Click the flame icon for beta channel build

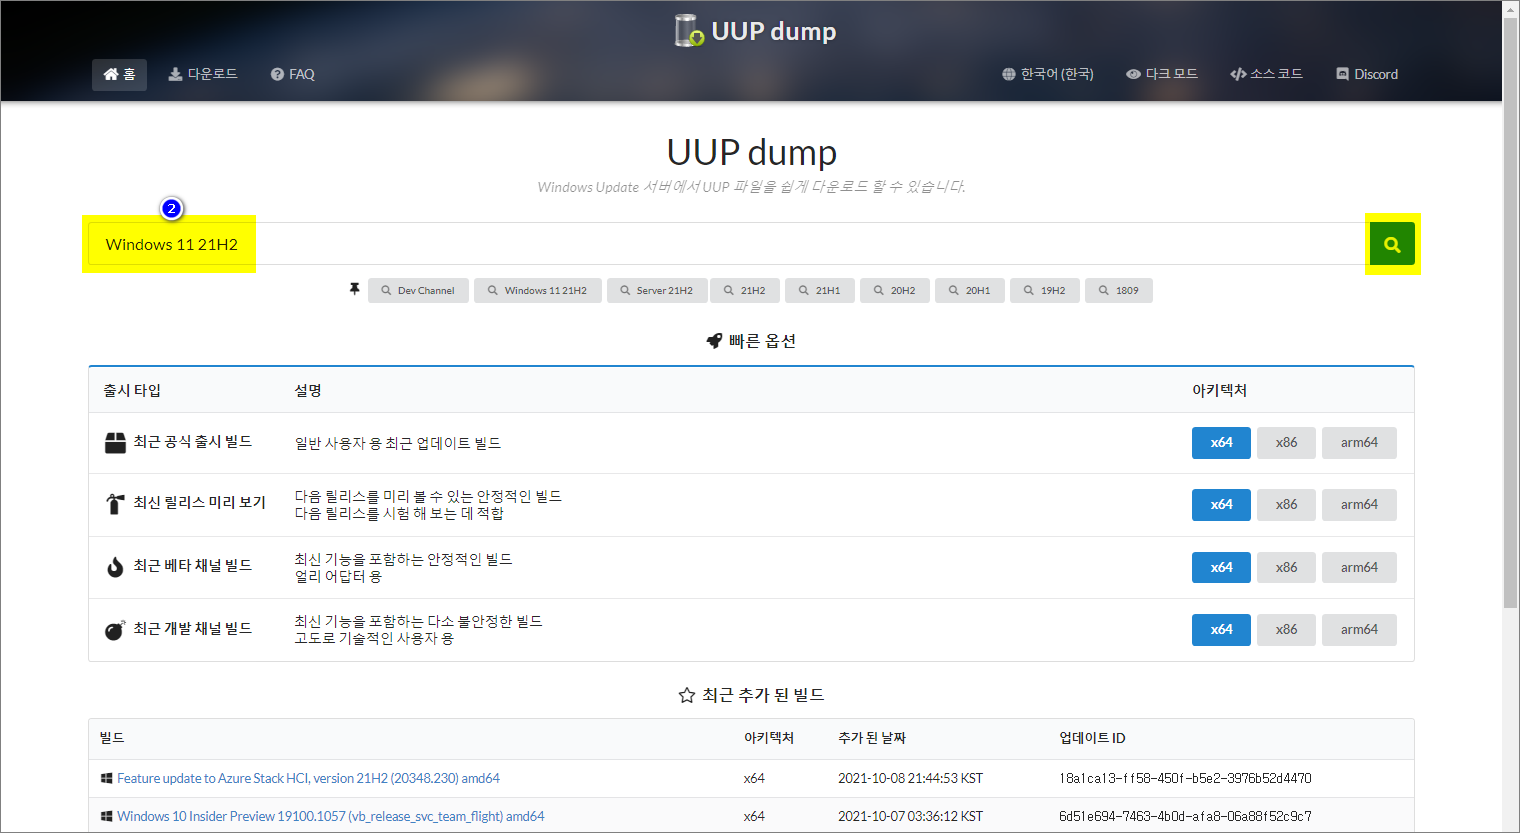[x=115, y=567]
